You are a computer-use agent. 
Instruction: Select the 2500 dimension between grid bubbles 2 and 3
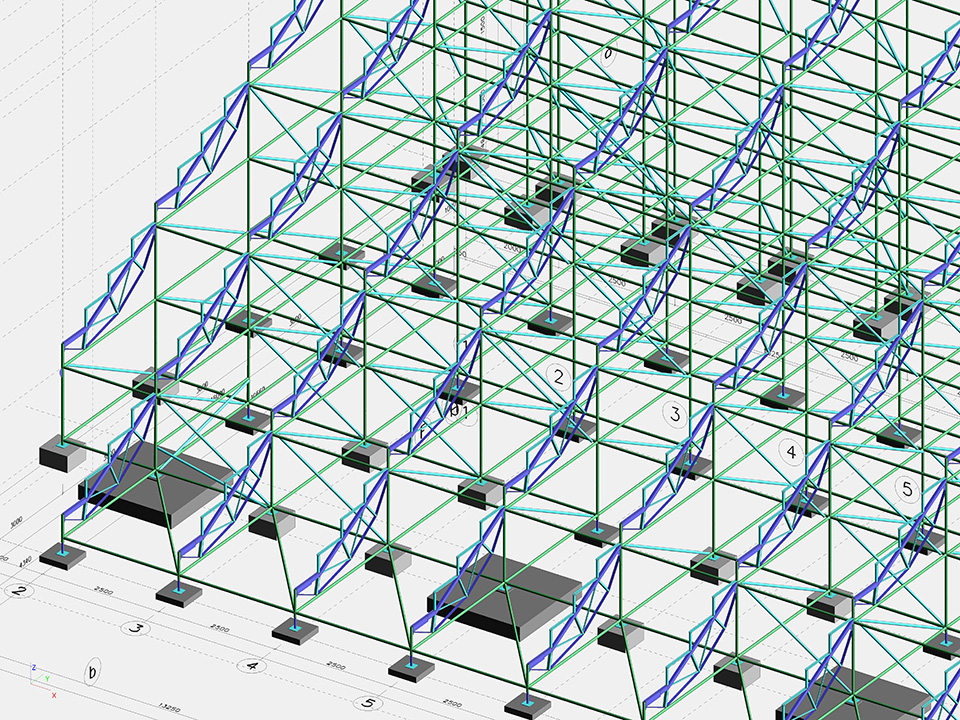tap(103, 593)
